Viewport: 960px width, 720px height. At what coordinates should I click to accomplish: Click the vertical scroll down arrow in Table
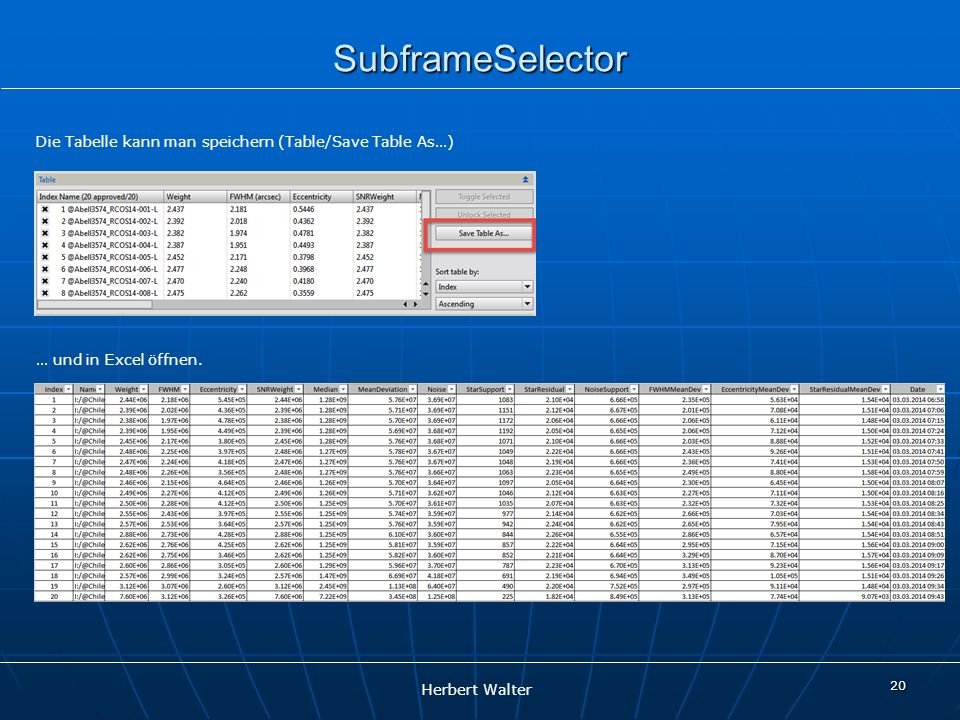pos(426,294)
